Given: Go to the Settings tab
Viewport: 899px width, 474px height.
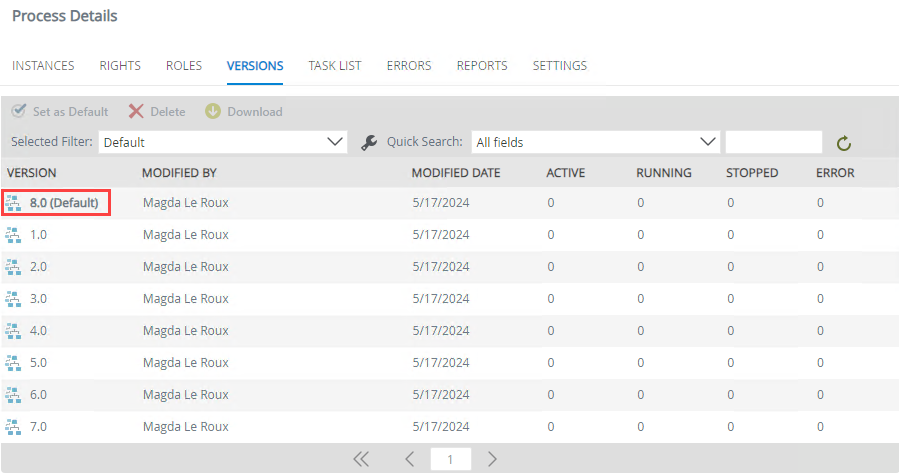Looking at the screenshot, I should coord(559,66).
